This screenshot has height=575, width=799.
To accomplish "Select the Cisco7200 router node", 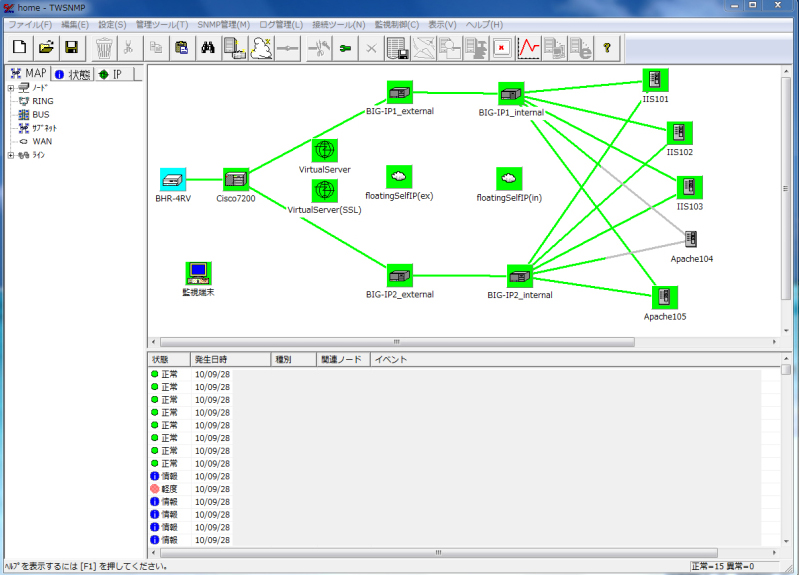I will tap(235, 180).
